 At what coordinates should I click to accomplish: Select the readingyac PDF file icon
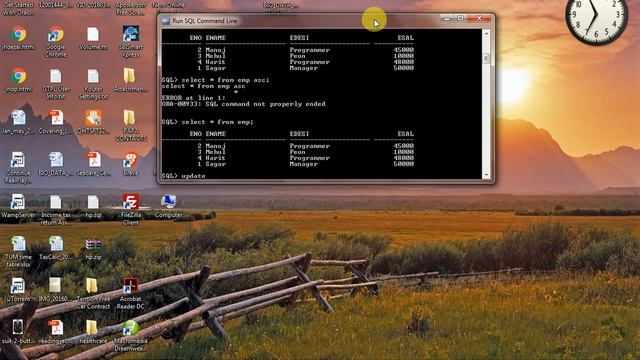(x=56, y=328)
